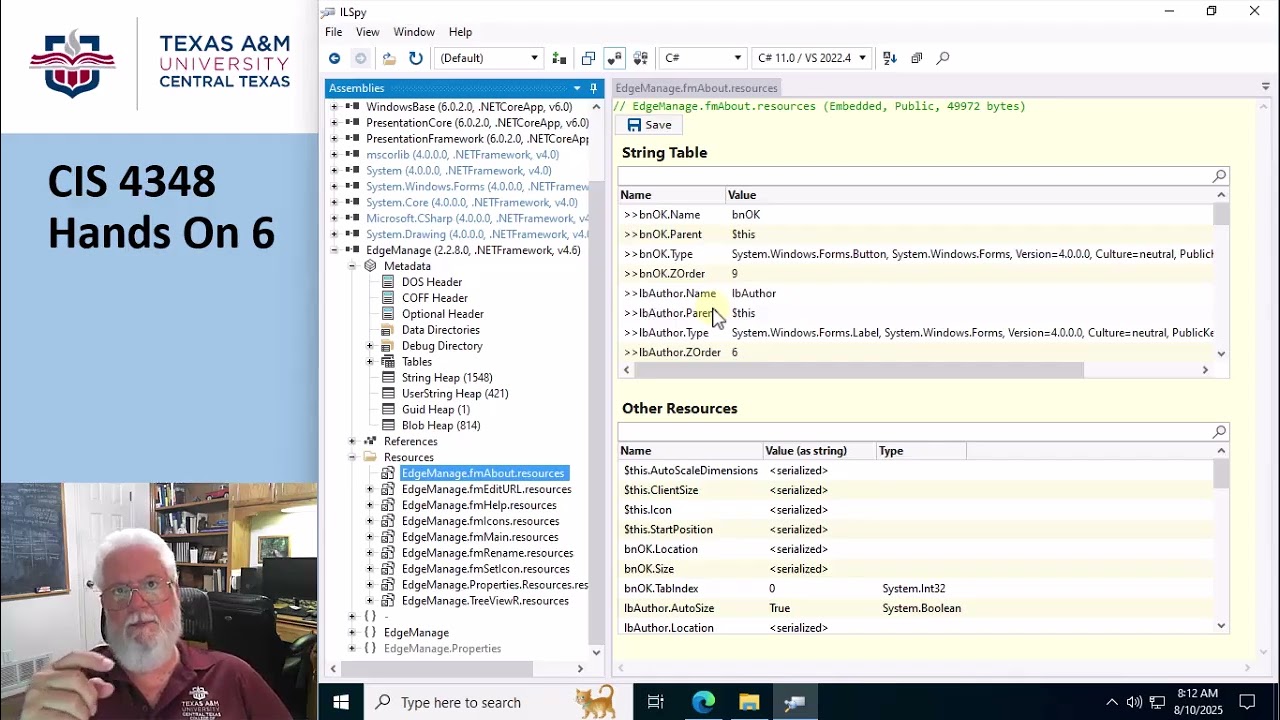
Task: Go back with the Back arrow toolbar icon
Action: pos(334,58)
